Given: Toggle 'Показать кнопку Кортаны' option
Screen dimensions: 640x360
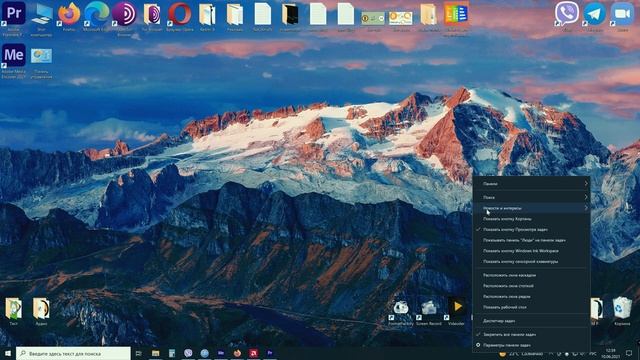Looking at the screenshot, I should [531, 219].
